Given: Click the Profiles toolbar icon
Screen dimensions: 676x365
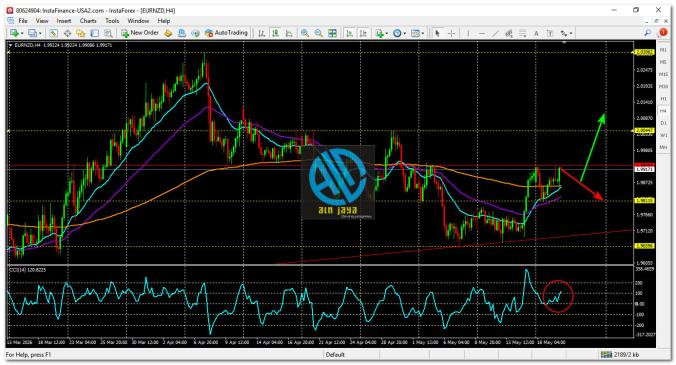Looking at the screenshot, I should click(32, 33).
